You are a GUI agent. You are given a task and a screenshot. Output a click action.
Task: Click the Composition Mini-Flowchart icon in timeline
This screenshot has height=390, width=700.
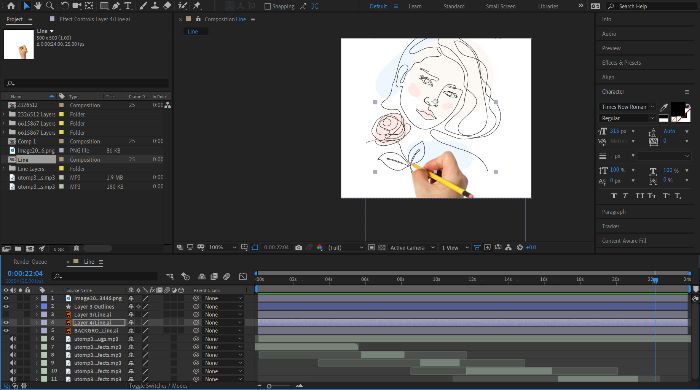(x=170, y=277)
